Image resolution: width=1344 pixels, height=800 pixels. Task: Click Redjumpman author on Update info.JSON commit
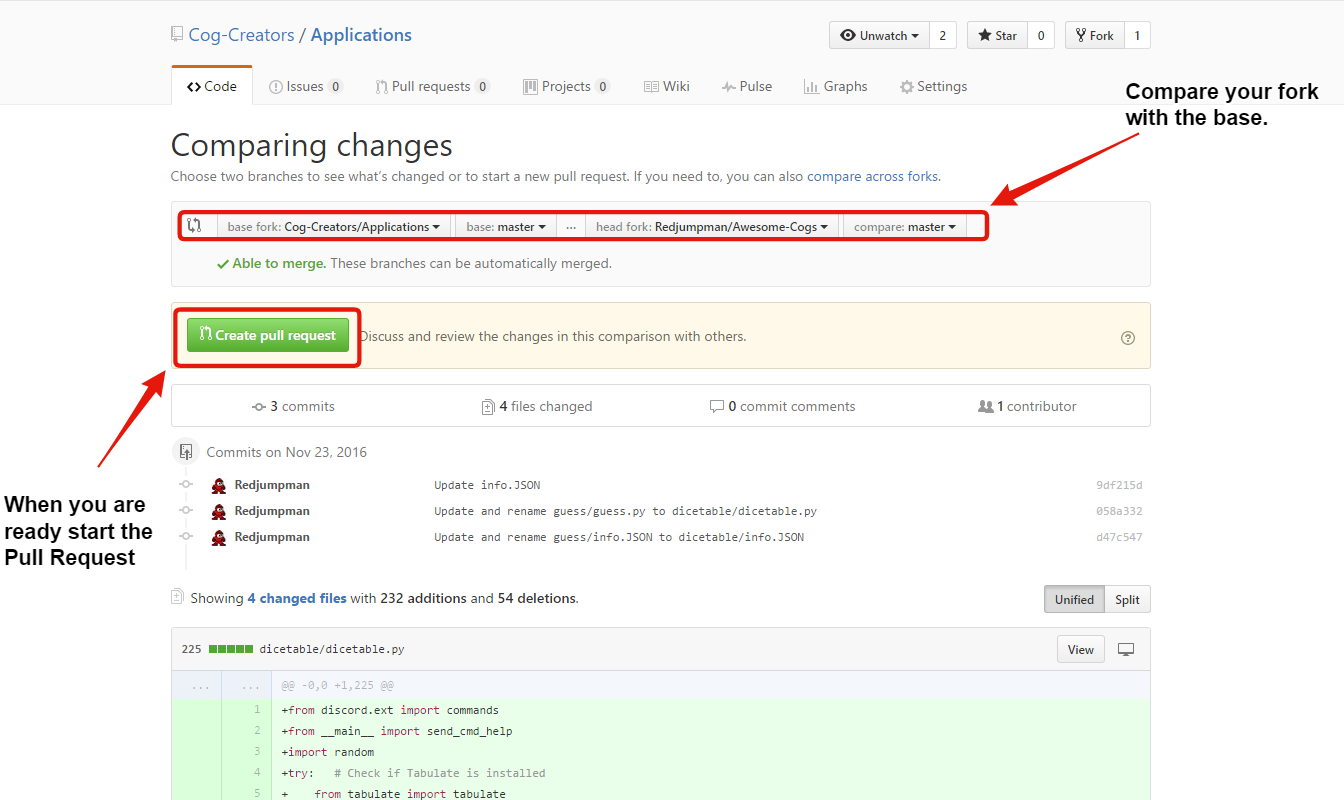click(x=272, y=485)
